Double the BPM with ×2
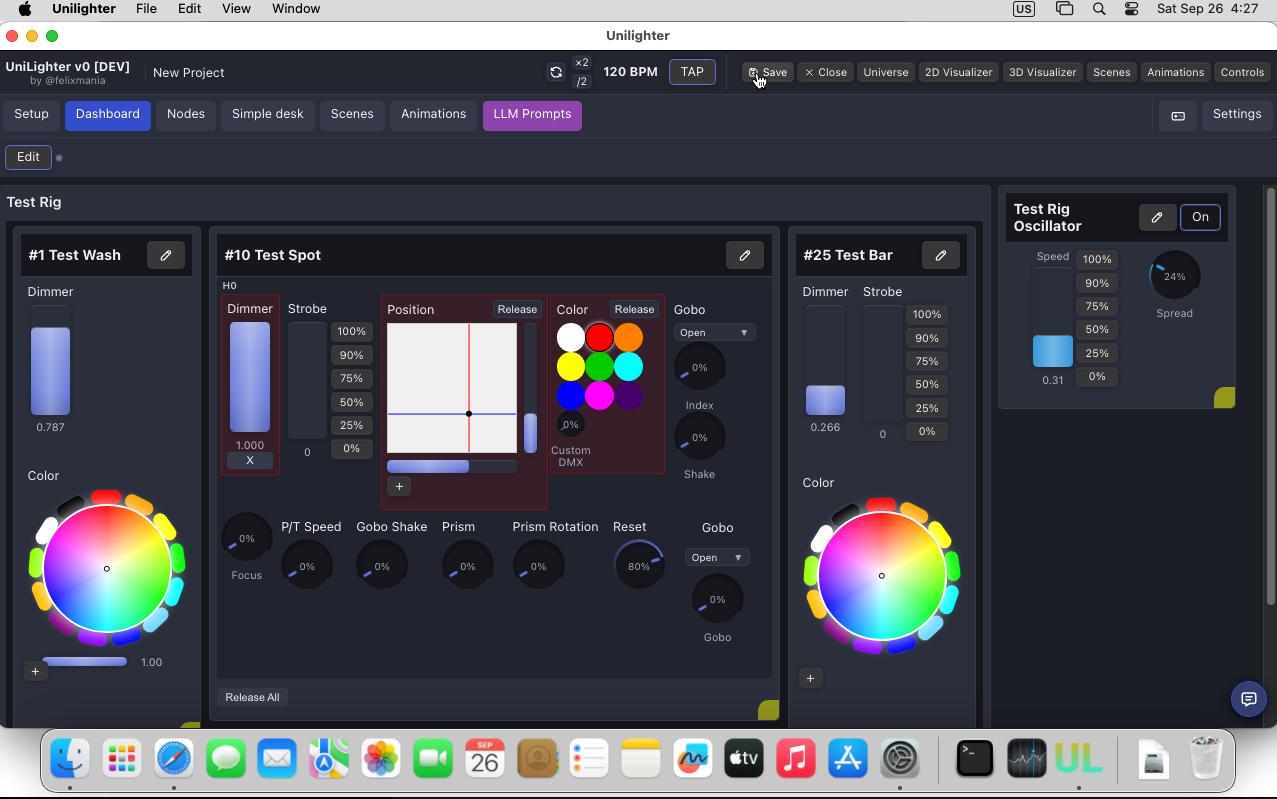This screenshot has height=799, width=1277. 582,62
